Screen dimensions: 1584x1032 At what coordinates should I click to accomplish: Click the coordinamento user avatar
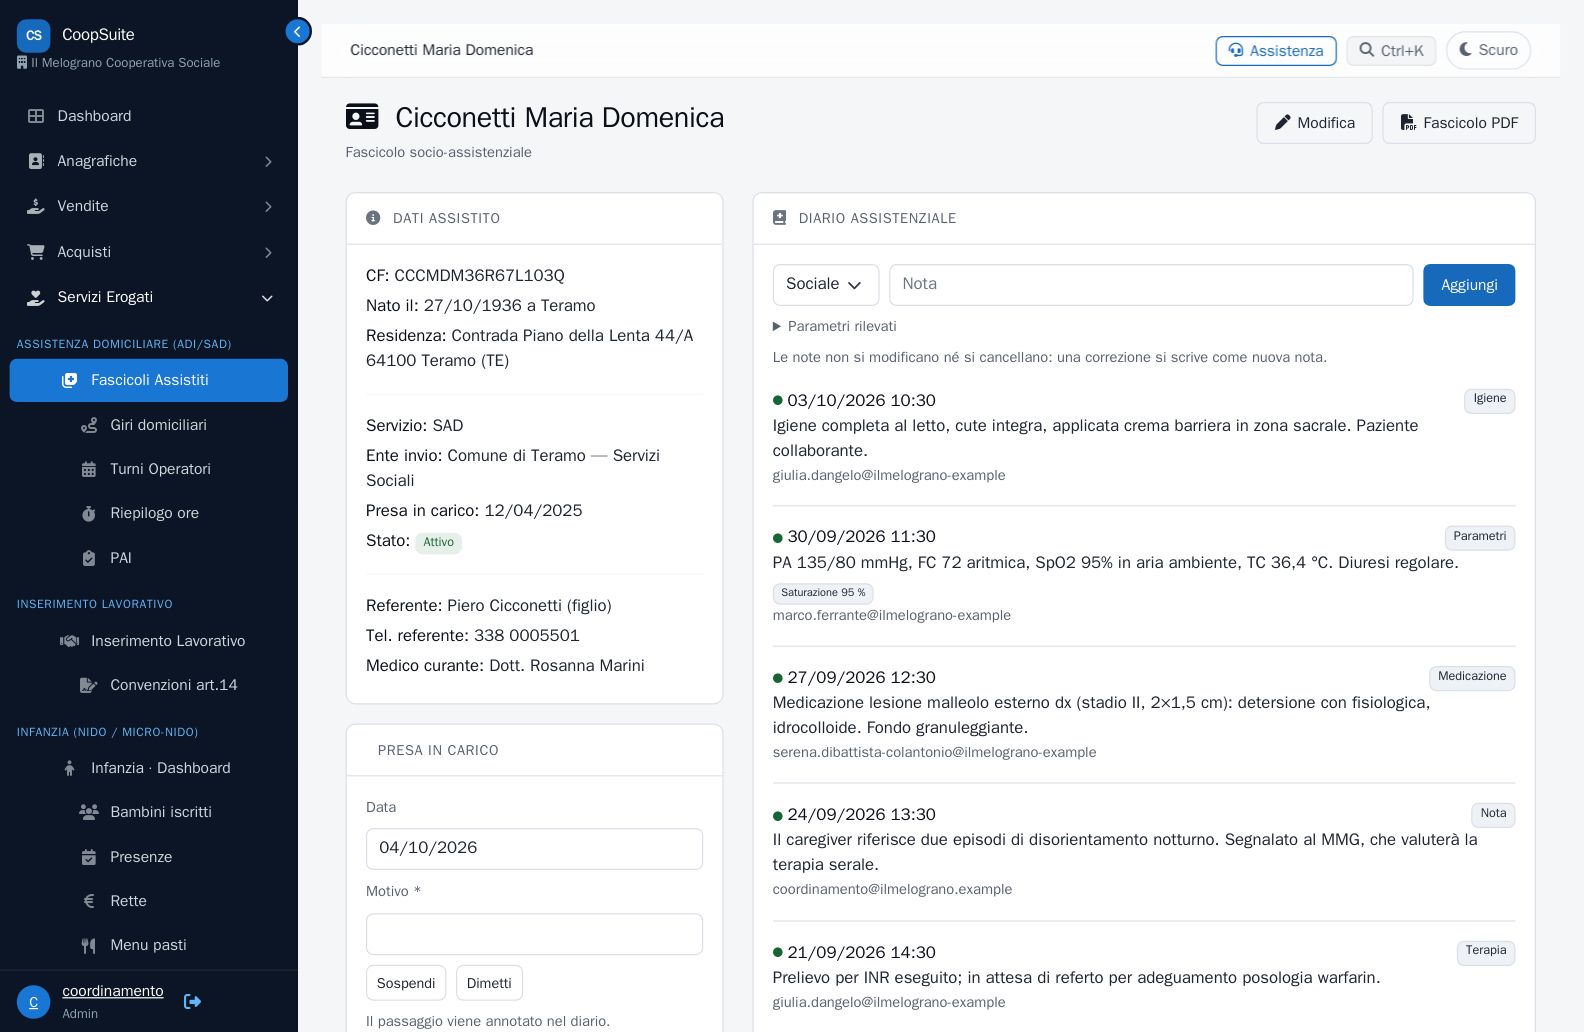click(x=33, y=1002)
